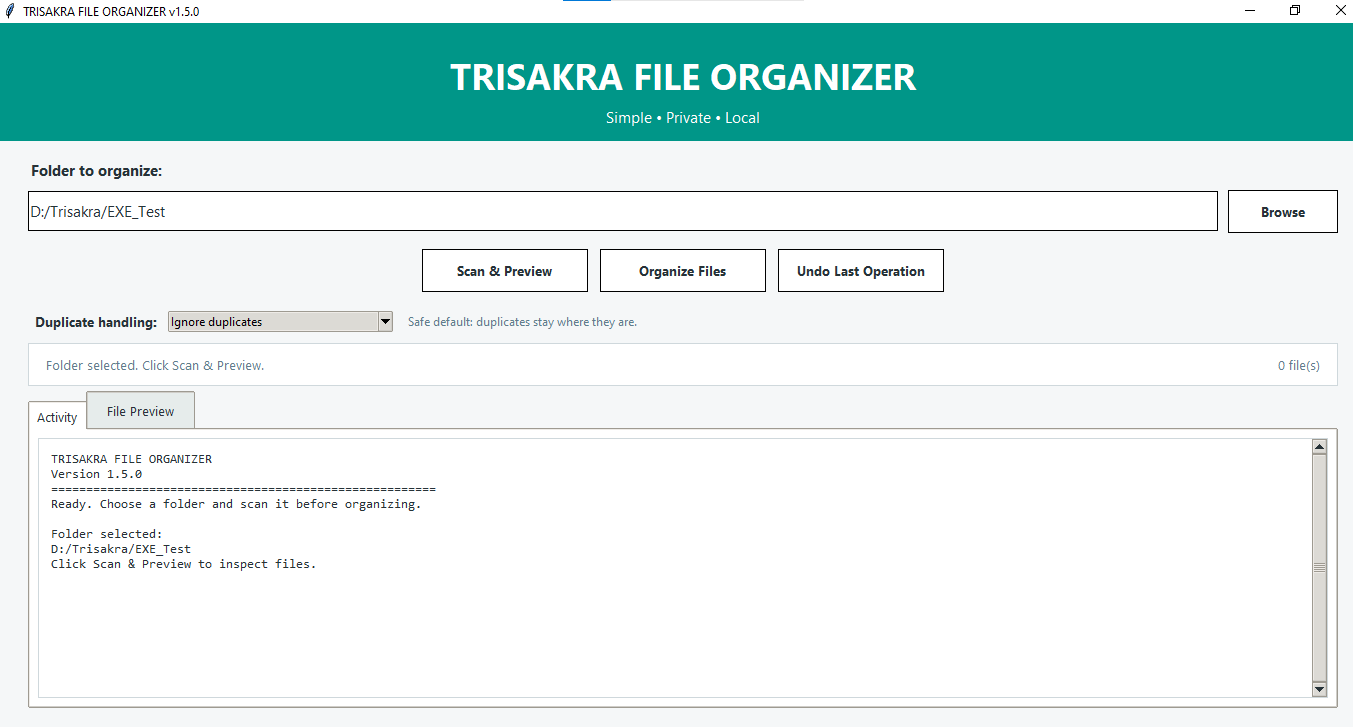1353x727 pixels.
Task: Select the Activity tab
Action: click(x=57, y=417)
